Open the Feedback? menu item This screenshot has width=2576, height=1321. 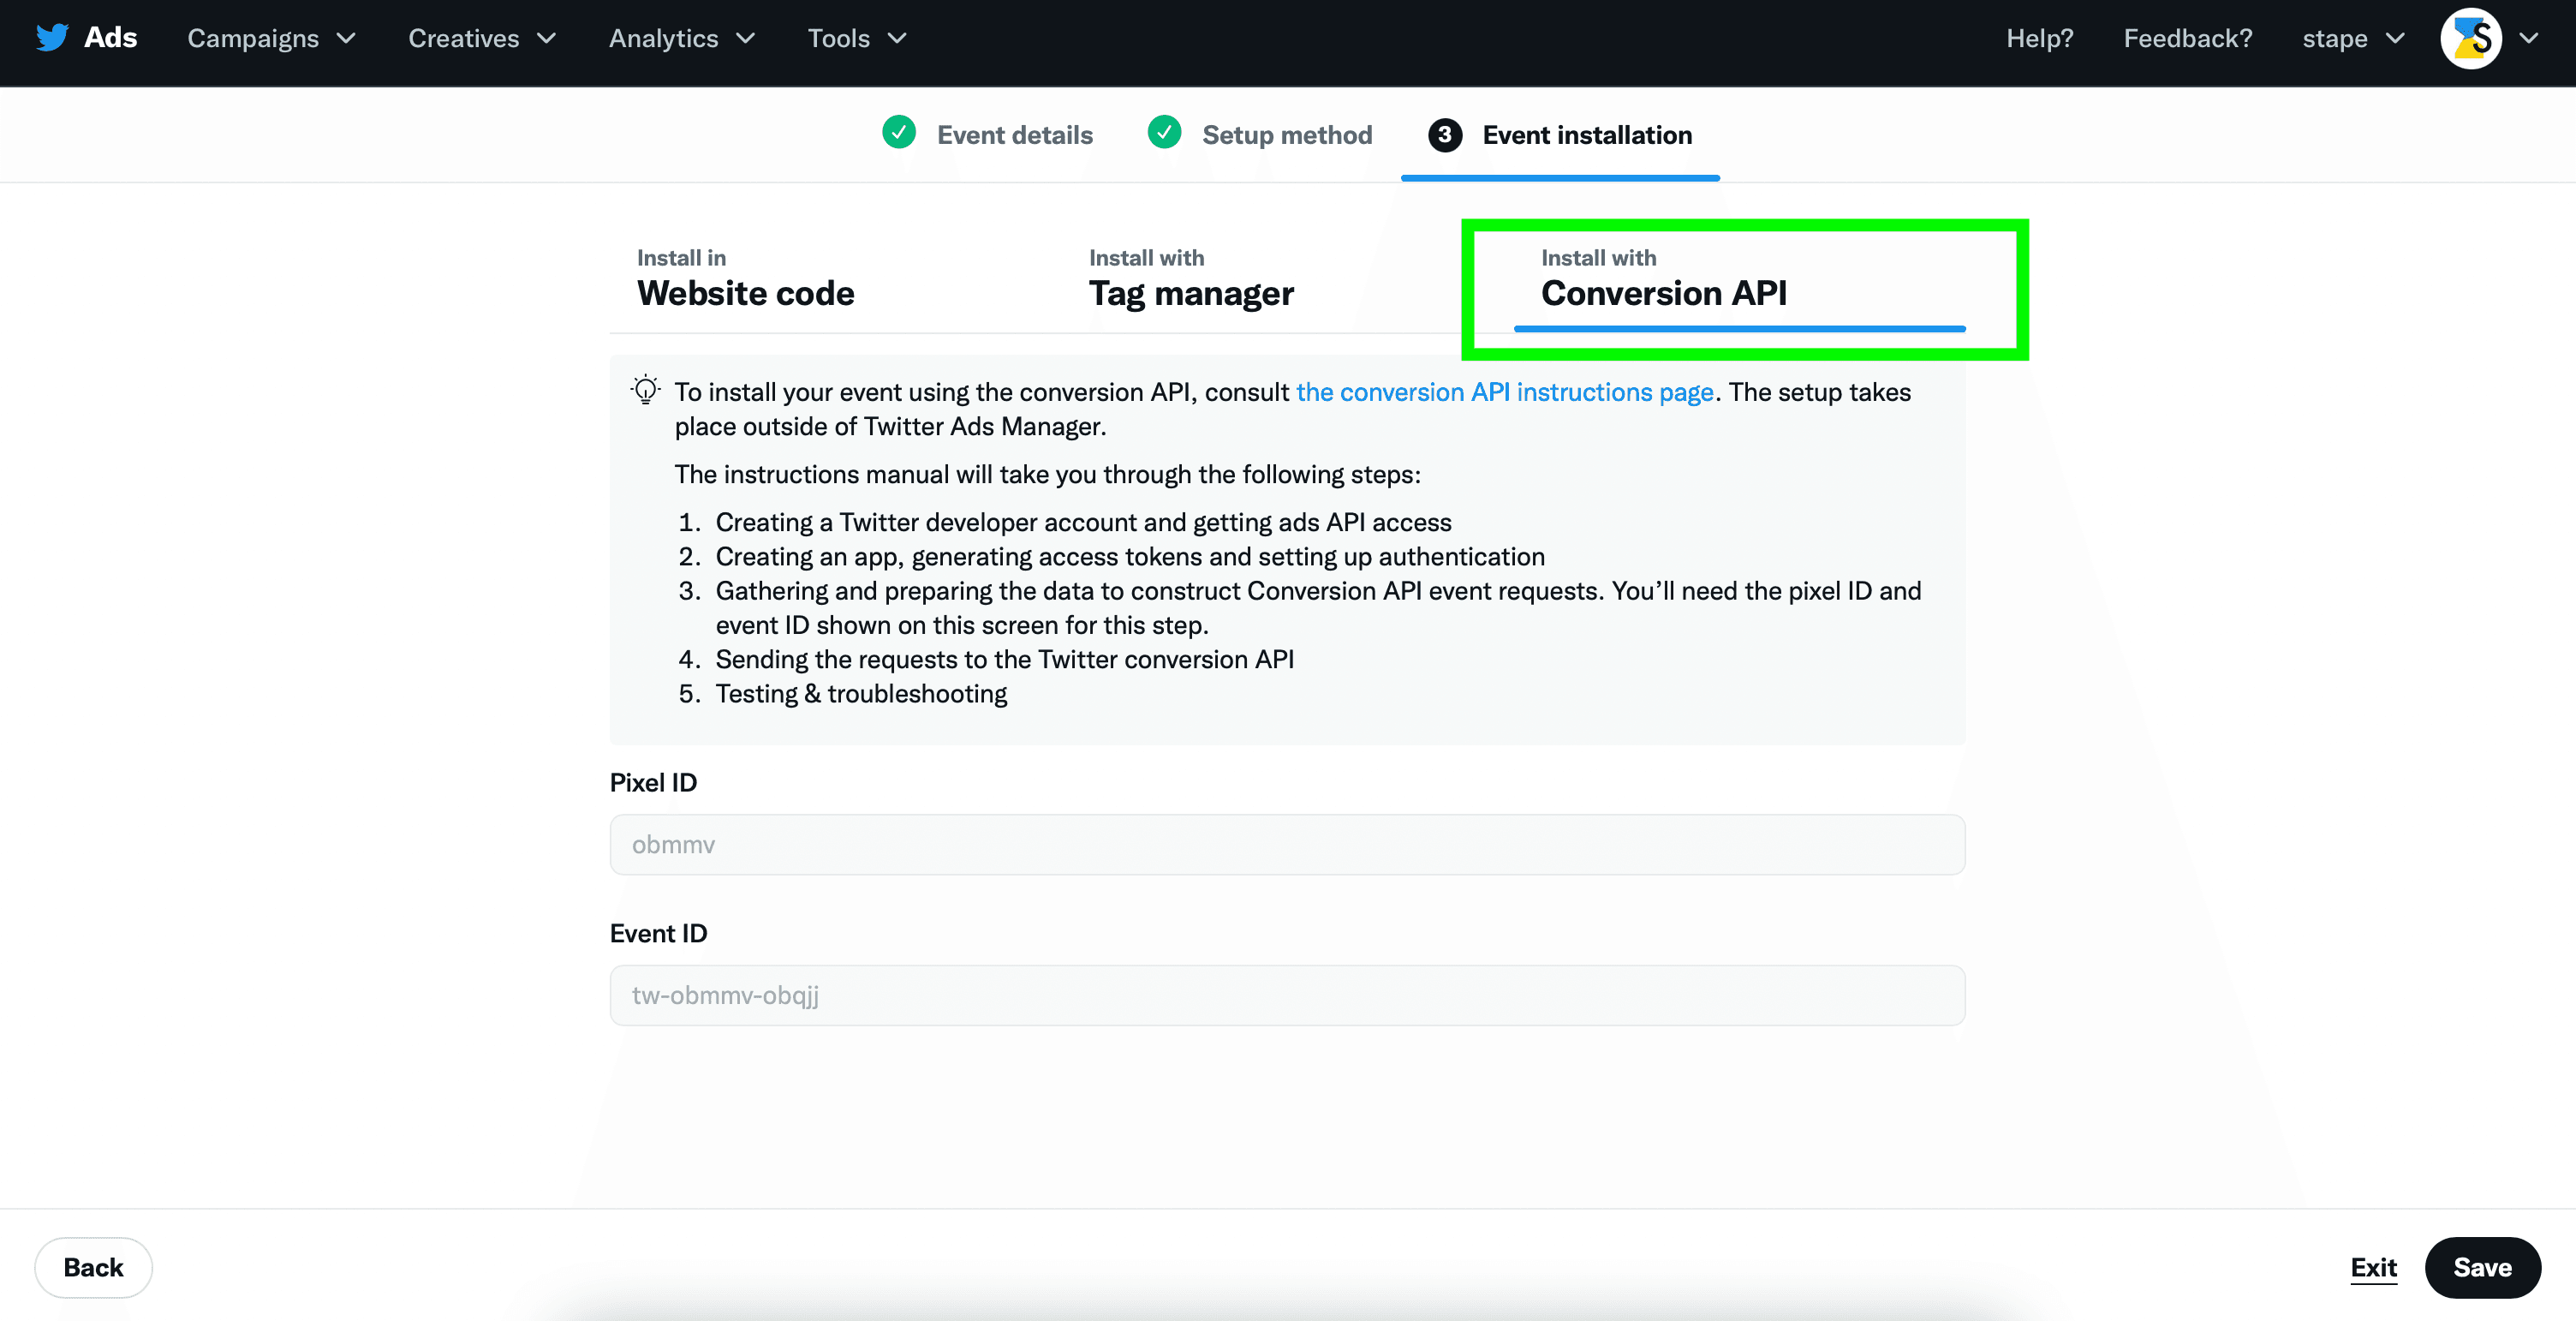[2187, 38]
